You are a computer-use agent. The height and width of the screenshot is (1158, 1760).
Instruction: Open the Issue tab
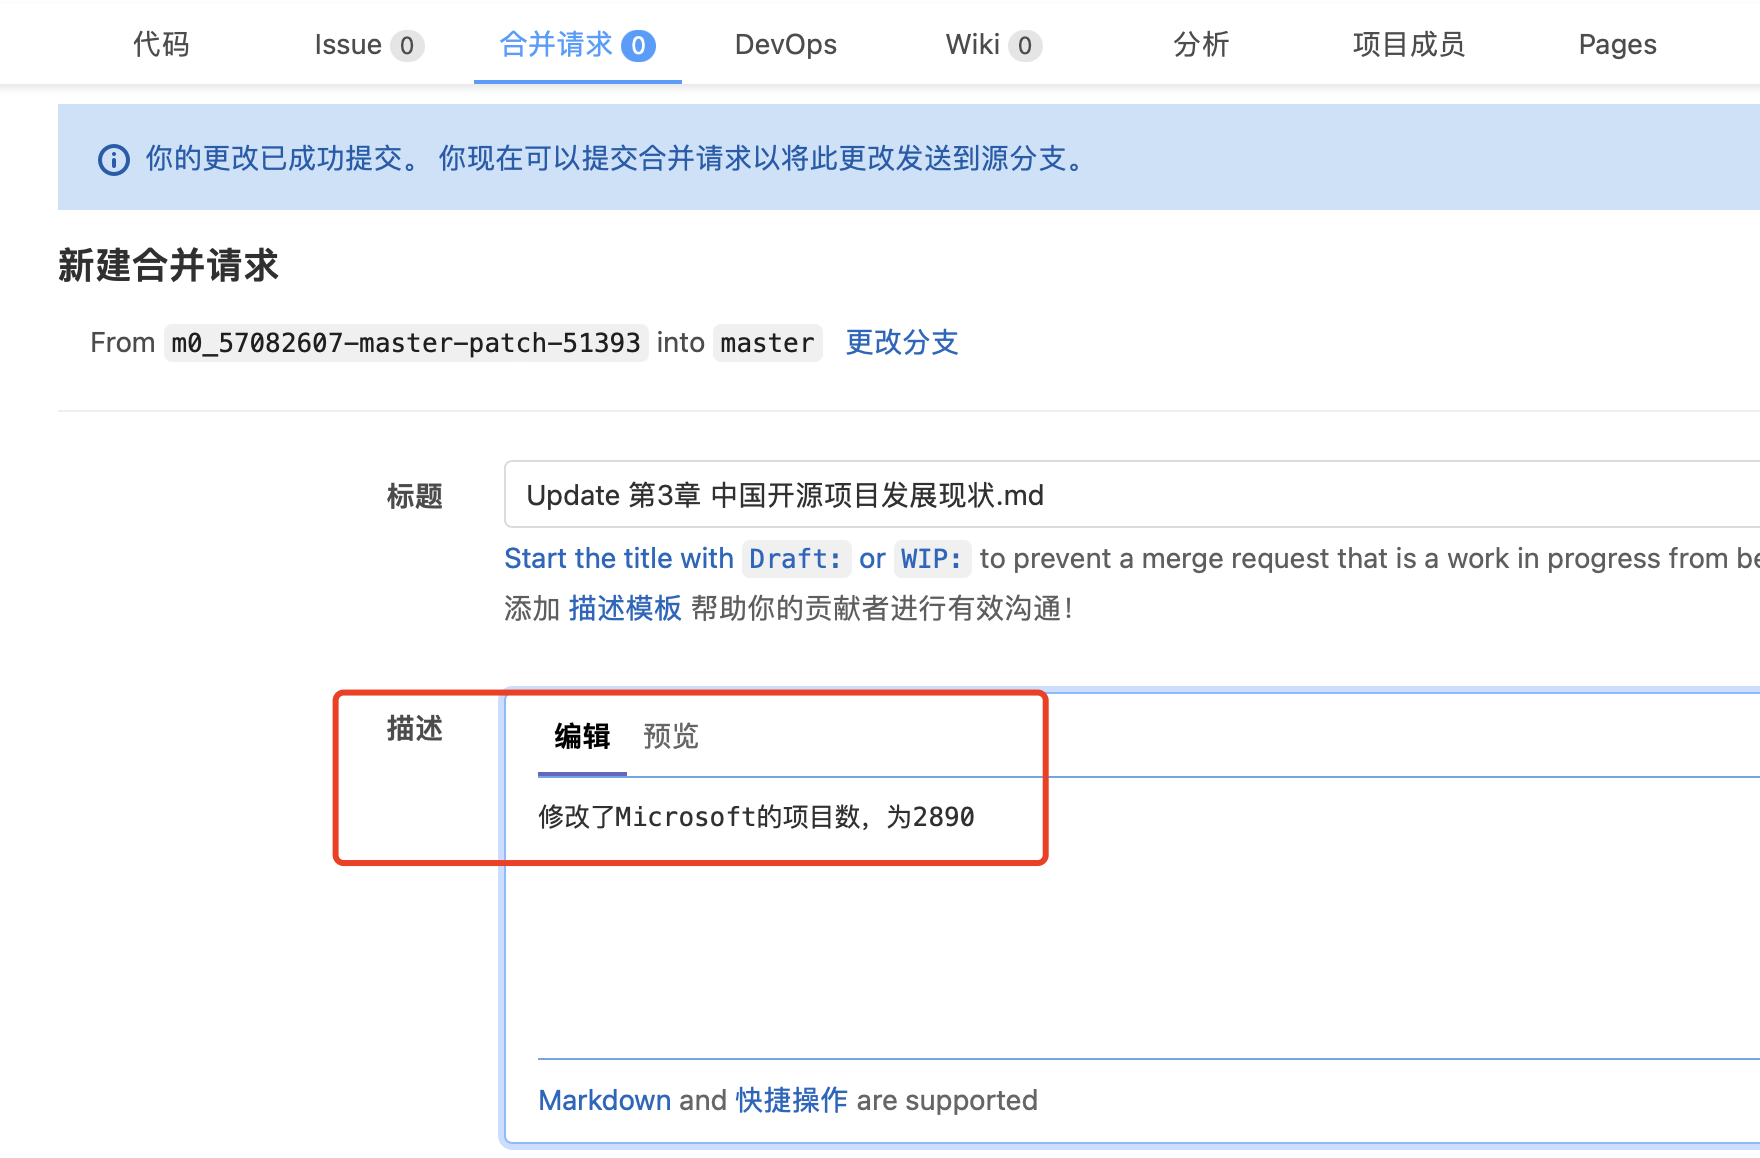368,45
